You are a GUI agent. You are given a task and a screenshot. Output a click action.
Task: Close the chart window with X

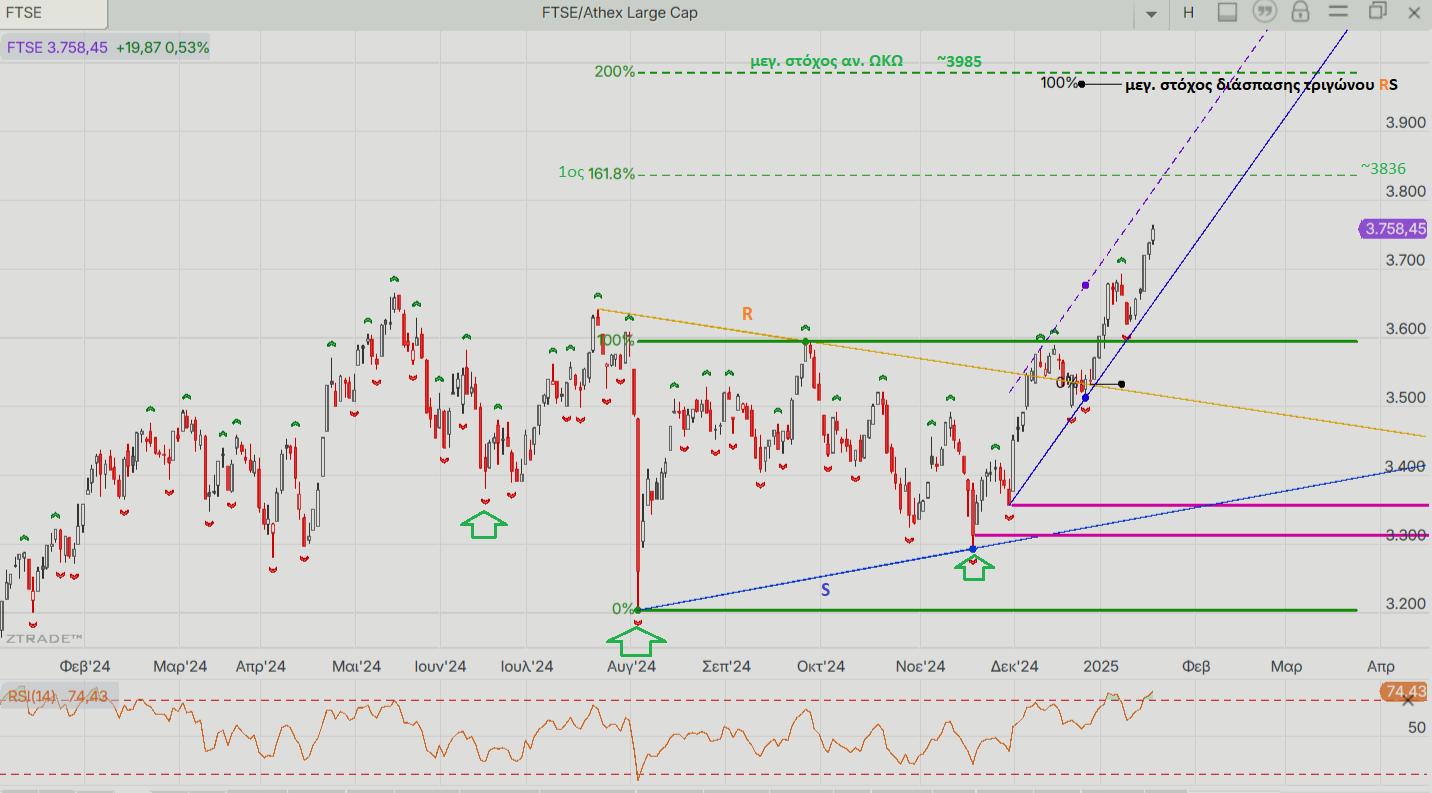click(1415, 12)
